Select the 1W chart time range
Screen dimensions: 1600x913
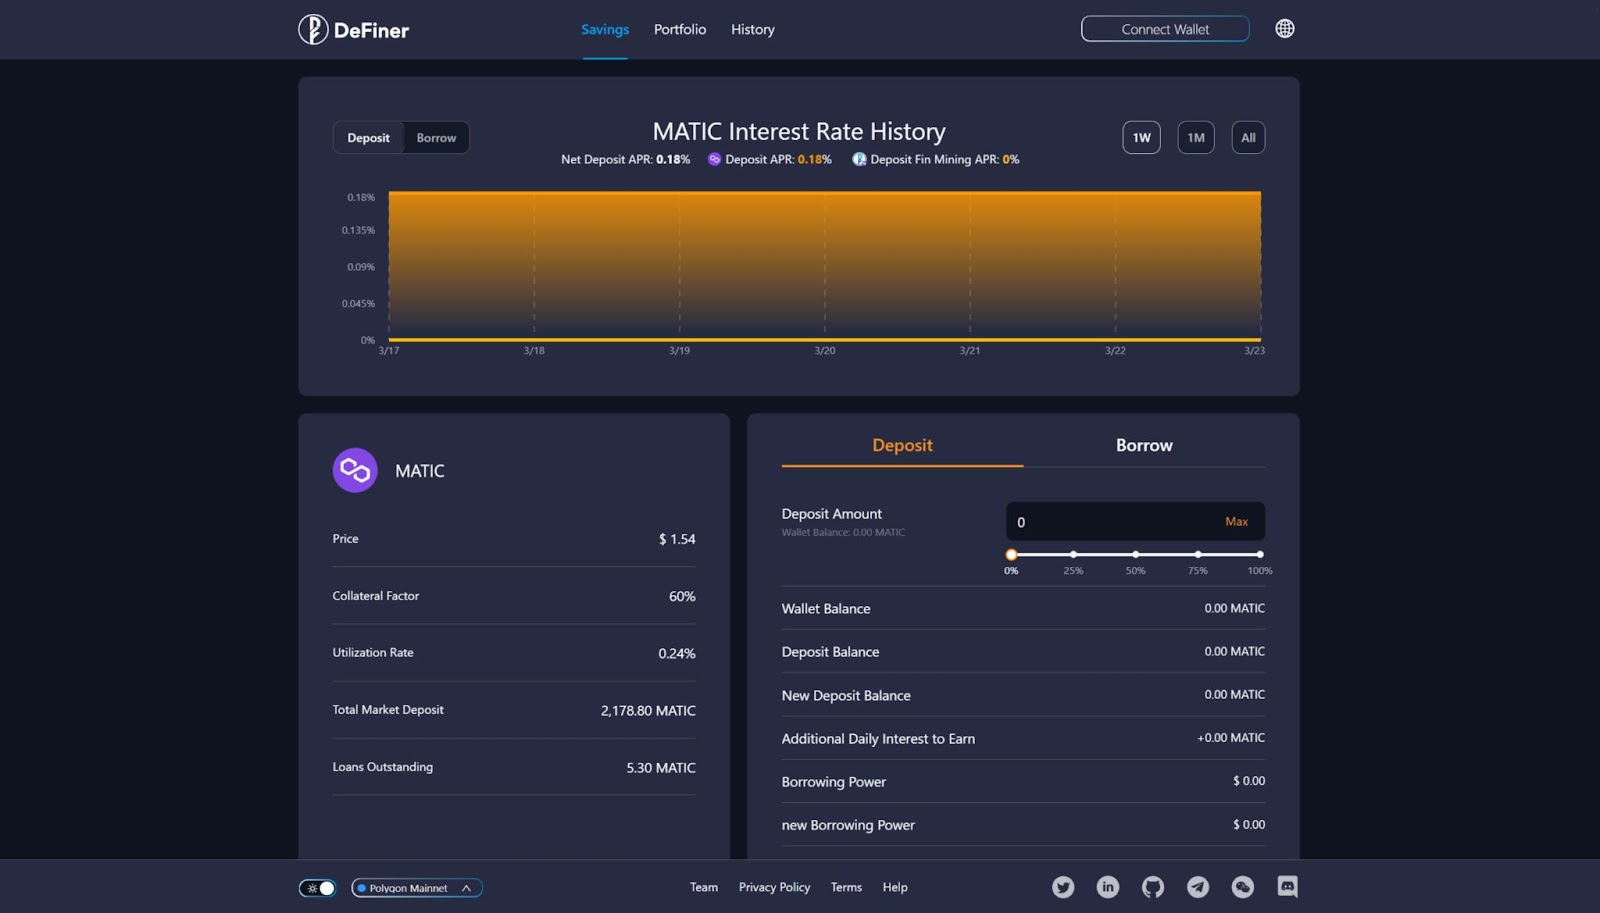pyautogui.click(x=1141, y=138)
